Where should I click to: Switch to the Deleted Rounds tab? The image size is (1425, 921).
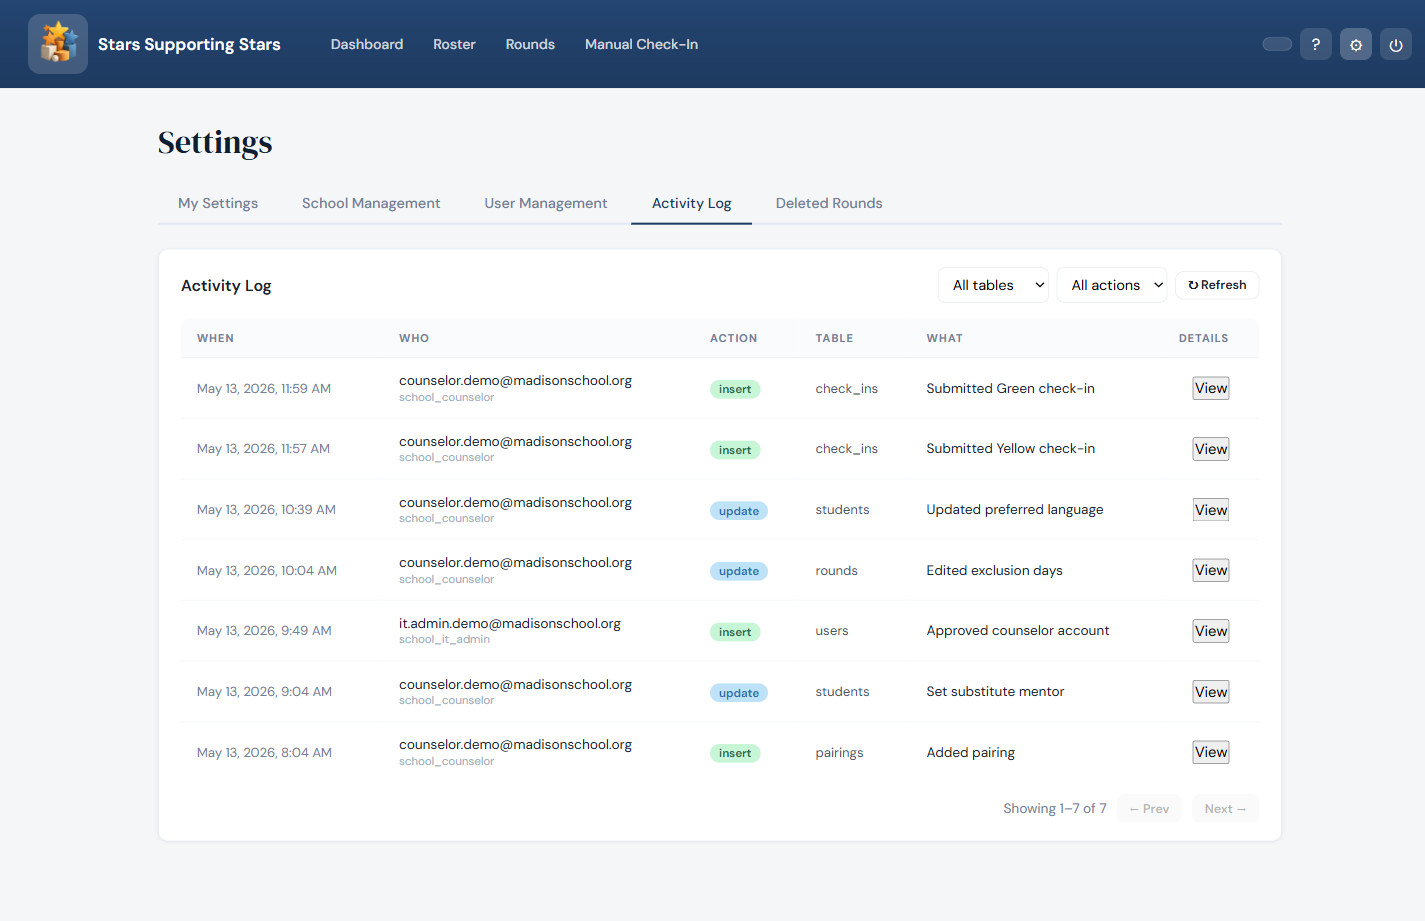point(829,203)
